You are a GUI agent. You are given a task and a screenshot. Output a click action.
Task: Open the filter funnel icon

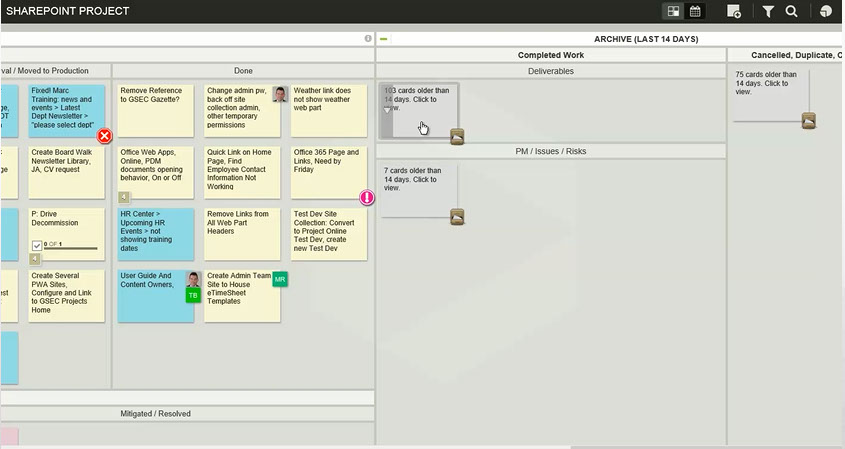[768, 11]
